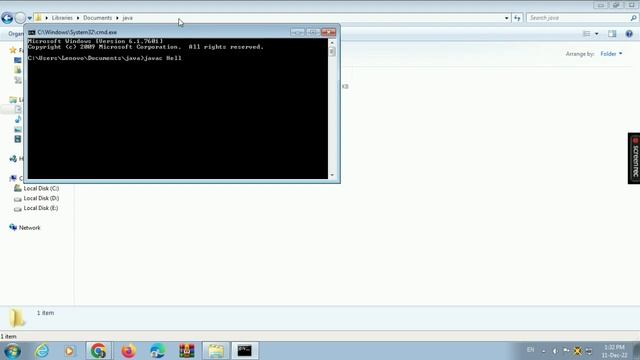The image size is (640, 360).
Task: Show hidden tray icons arrow
Action: 544,351
